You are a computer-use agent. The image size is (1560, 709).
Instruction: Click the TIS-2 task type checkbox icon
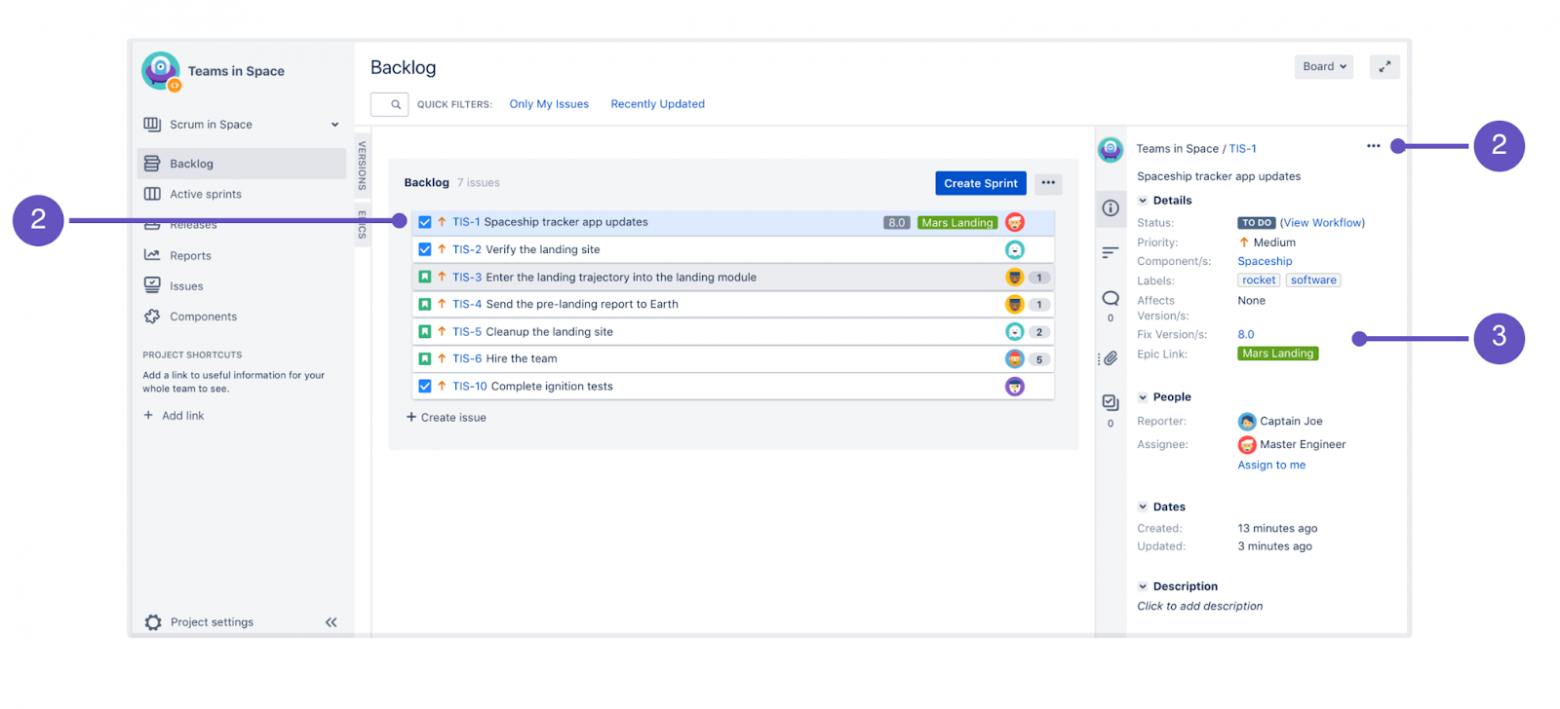pos(425,249)
